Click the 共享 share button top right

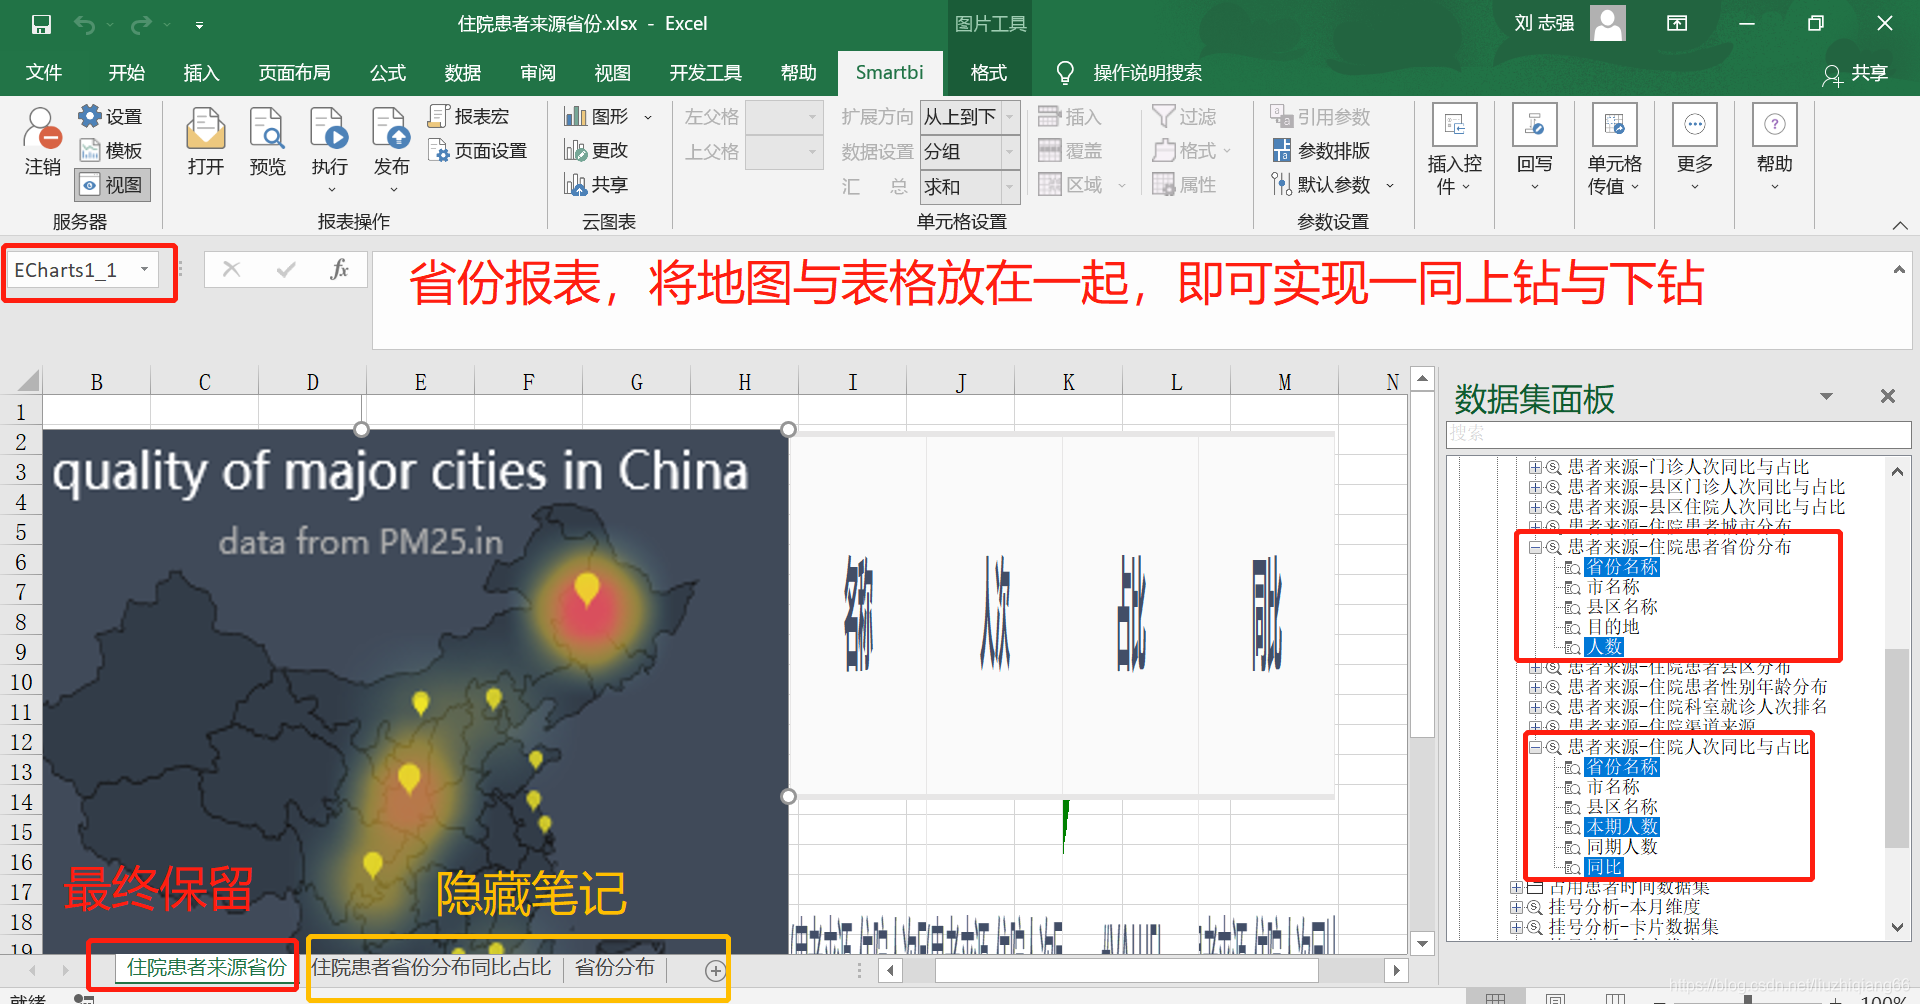1856,74
